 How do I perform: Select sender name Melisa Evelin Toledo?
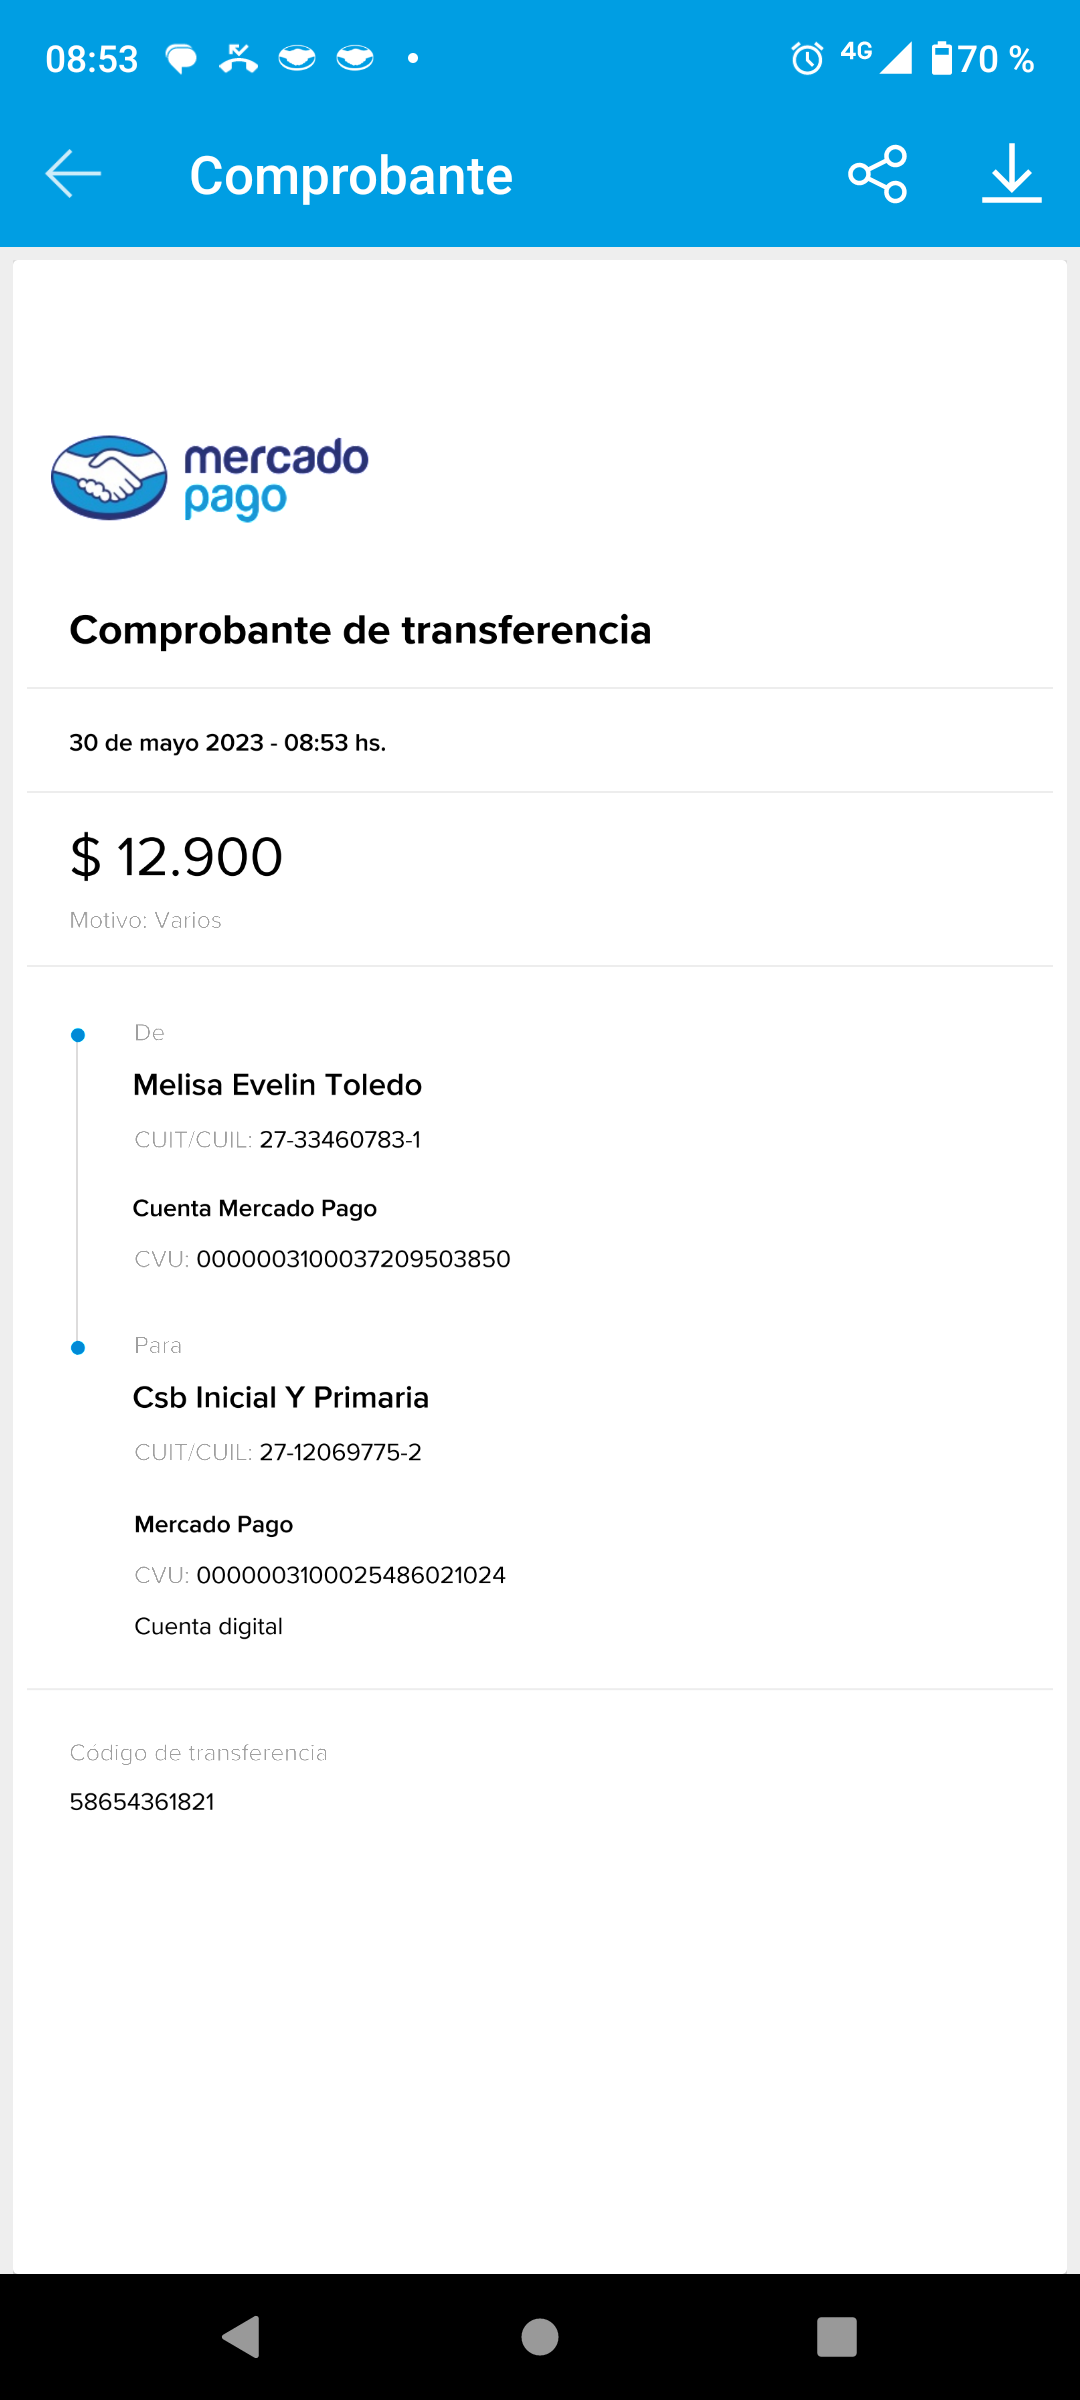point(277,1085)
